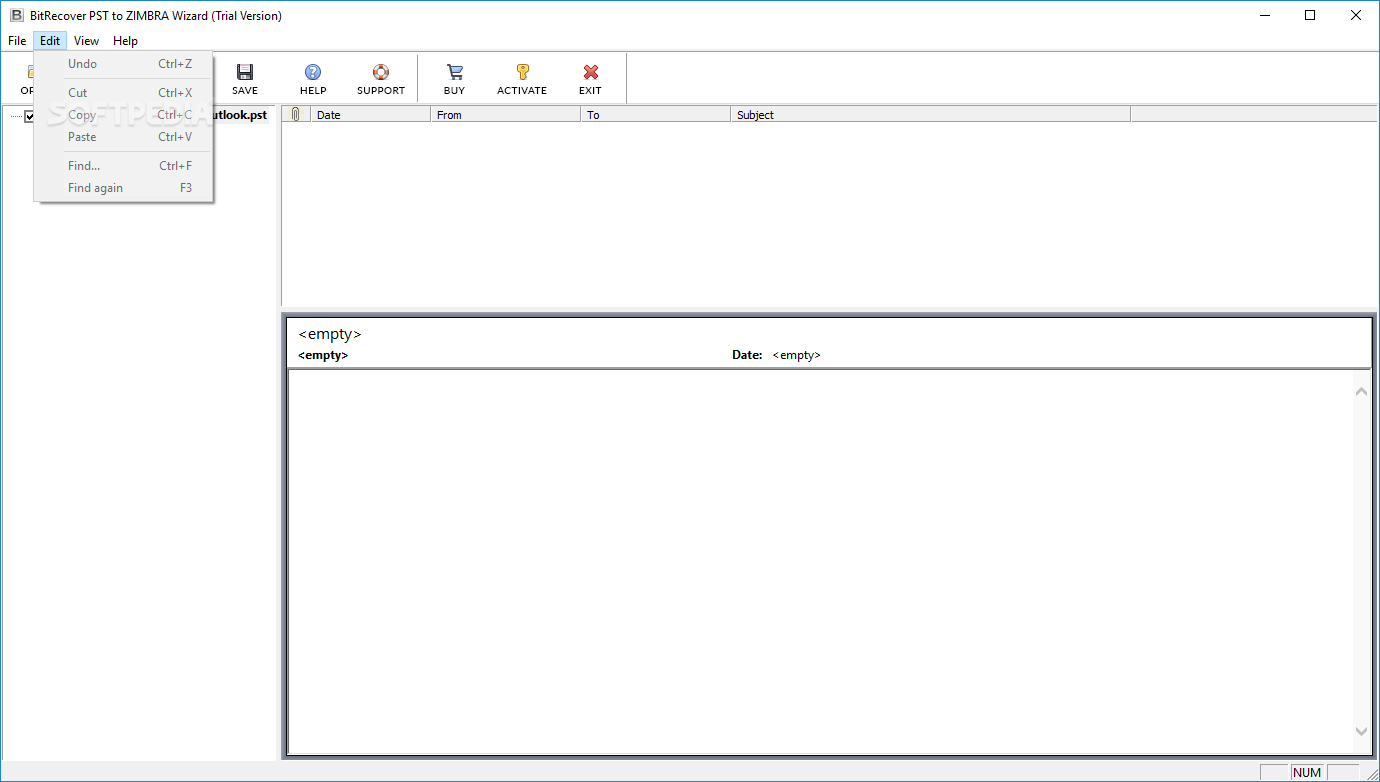Close the BitRecover window
The image size is (1380, 782).
point(1356,15)
